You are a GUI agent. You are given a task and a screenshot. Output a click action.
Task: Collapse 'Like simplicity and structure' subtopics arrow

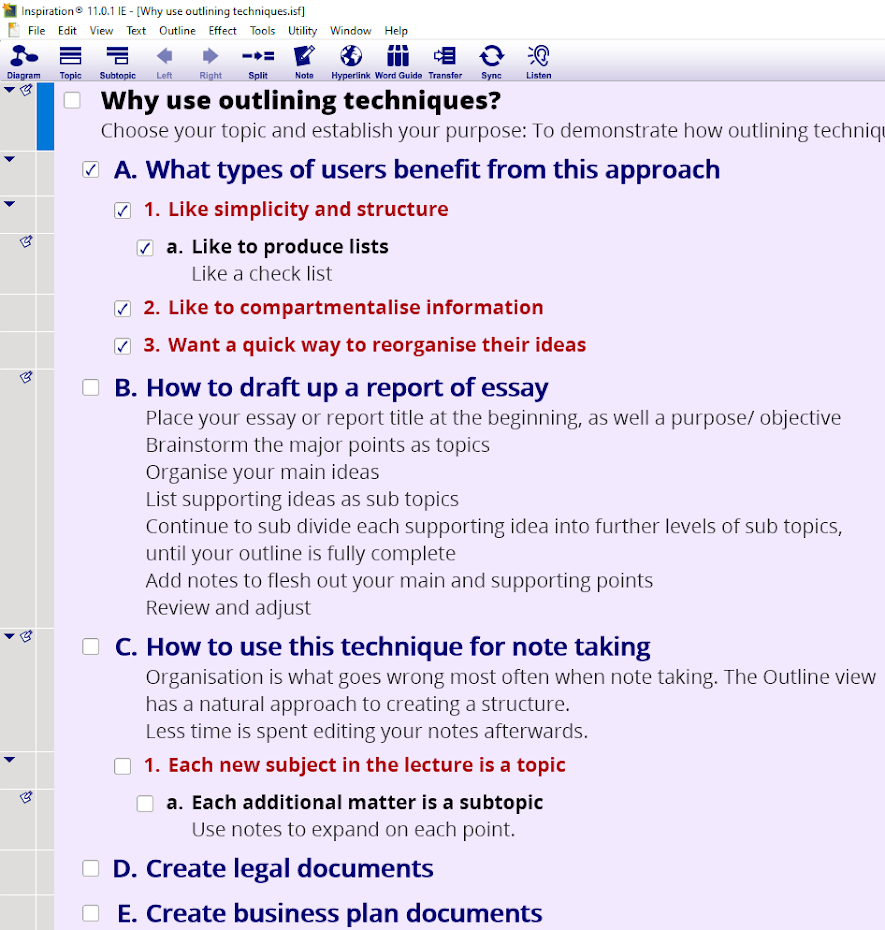[x=10, y=204]
